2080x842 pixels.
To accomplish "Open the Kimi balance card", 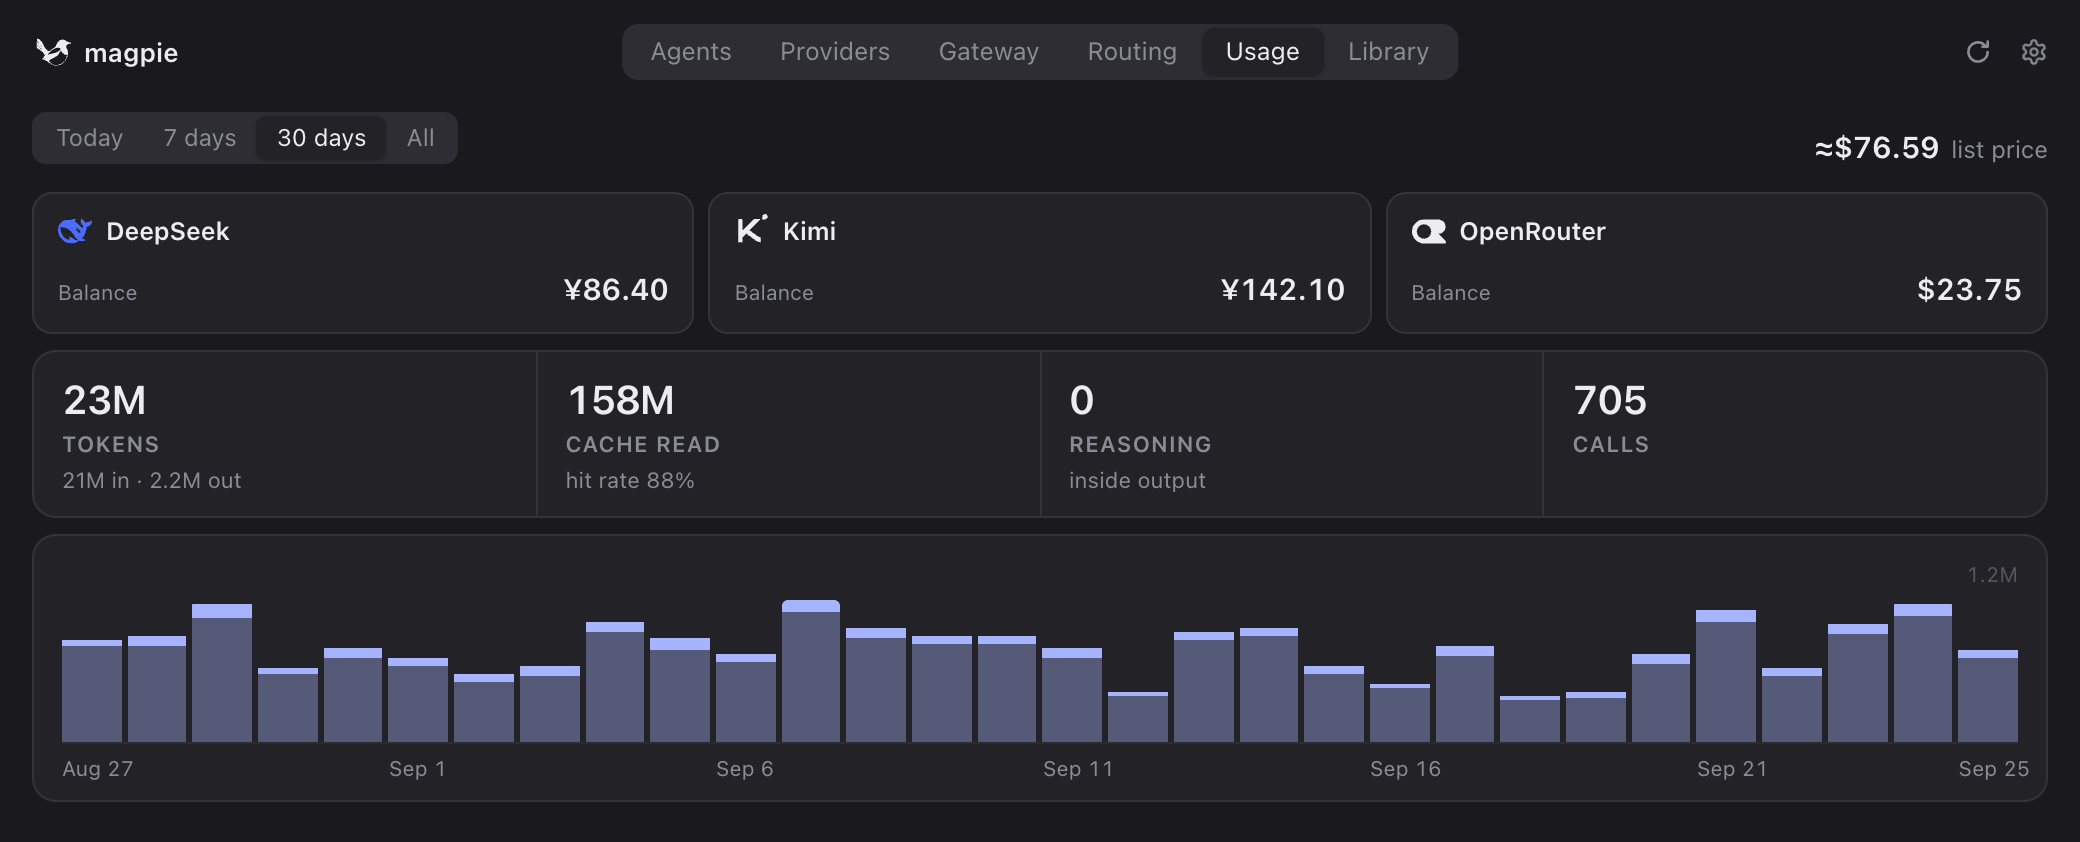I will (x=1039, y=263).
